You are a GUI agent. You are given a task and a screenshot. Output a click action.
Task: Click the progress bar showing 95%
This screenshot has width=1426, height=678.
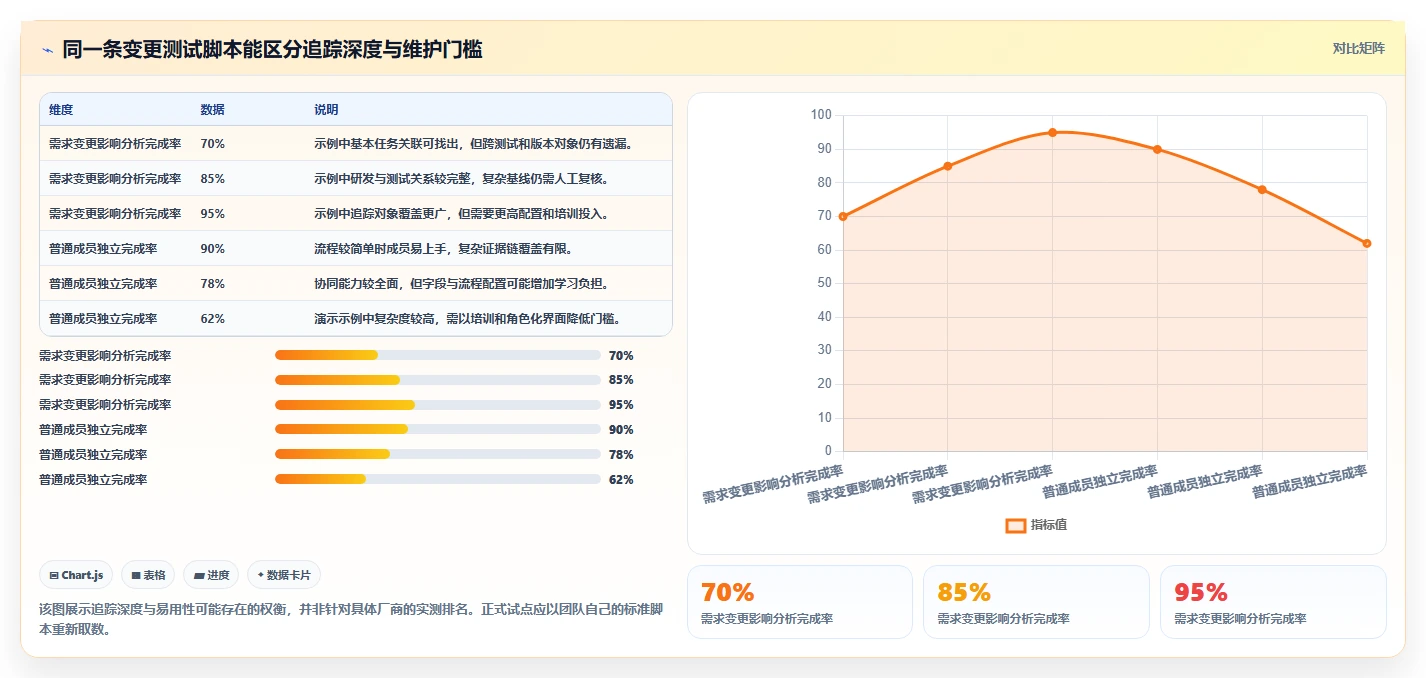[437, 405]
